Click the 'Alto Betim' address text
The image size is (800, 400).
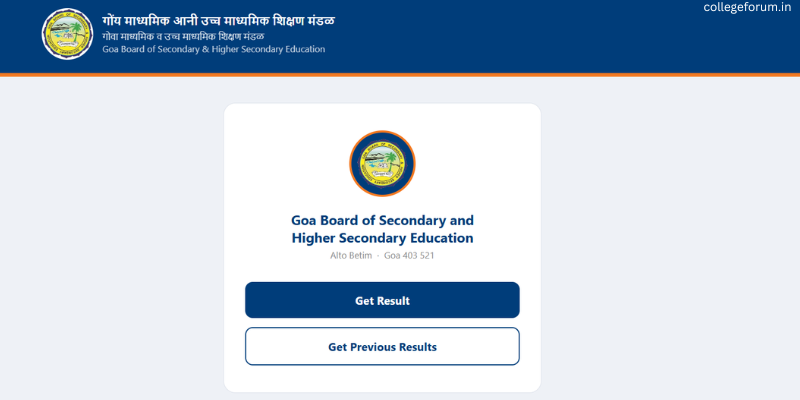coord(351,256)
